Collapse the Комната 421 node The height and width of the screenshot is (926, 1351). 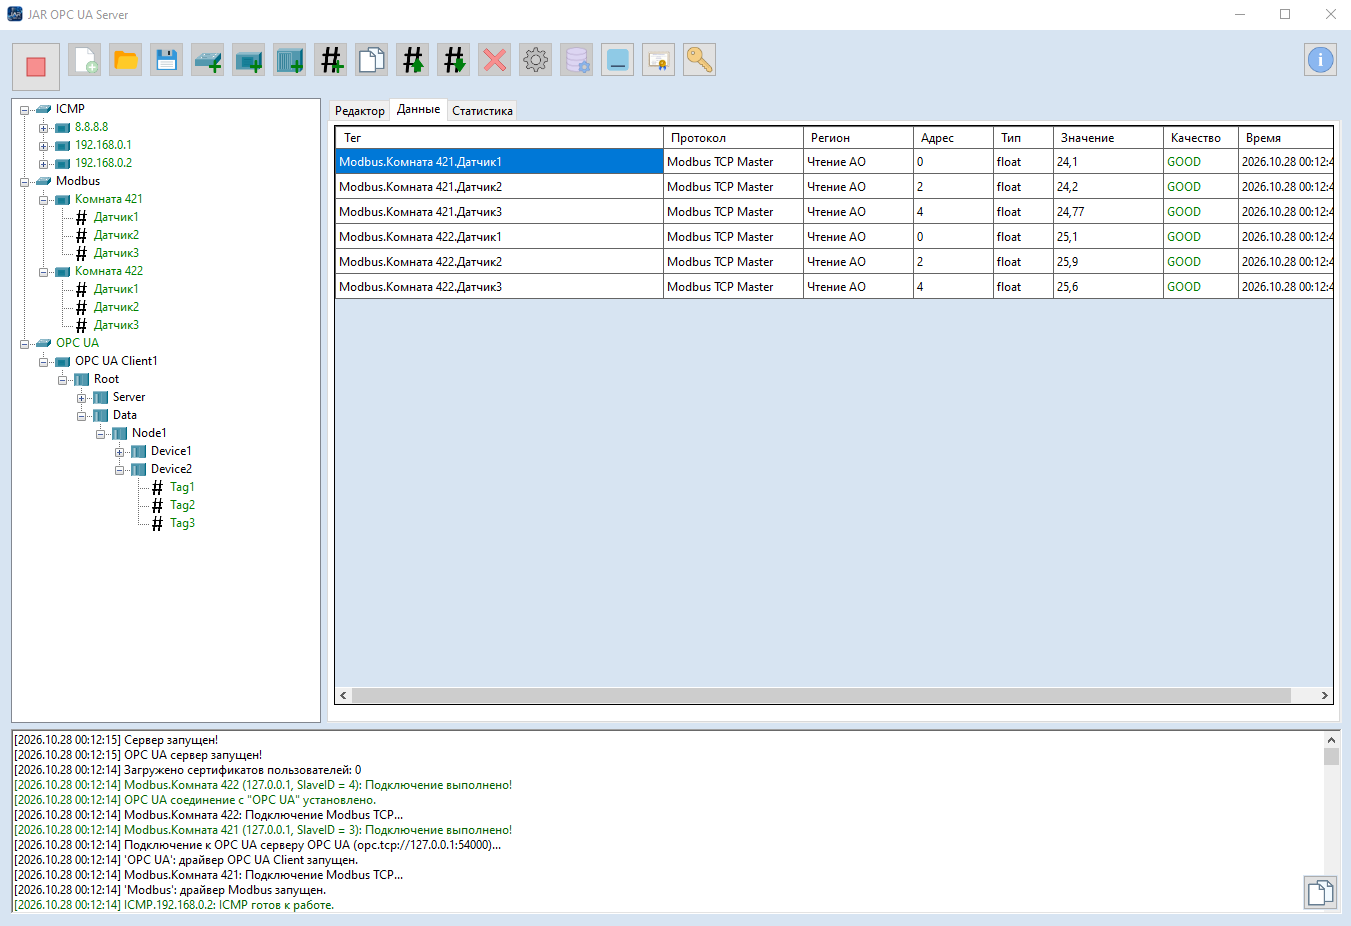[x=44, y=200]
